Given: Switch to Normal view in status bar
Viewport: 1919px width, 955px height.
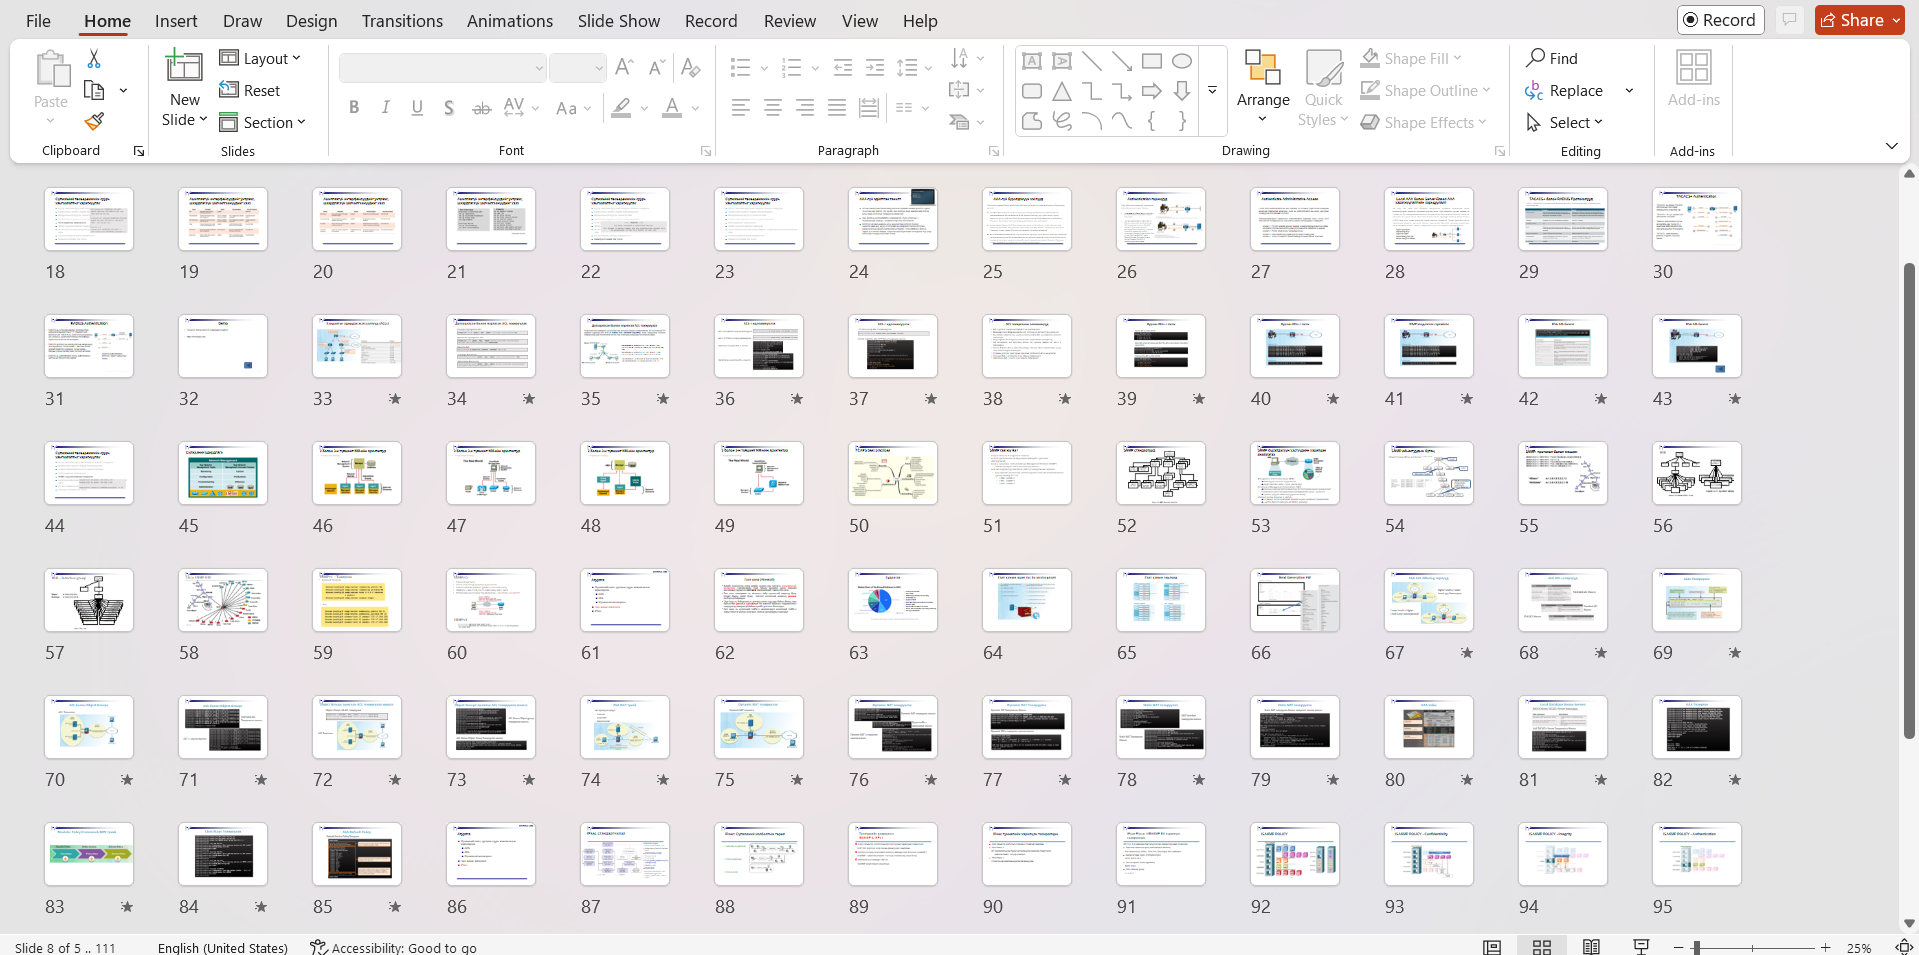Looking at the screenshot, I should (1492, 947).
